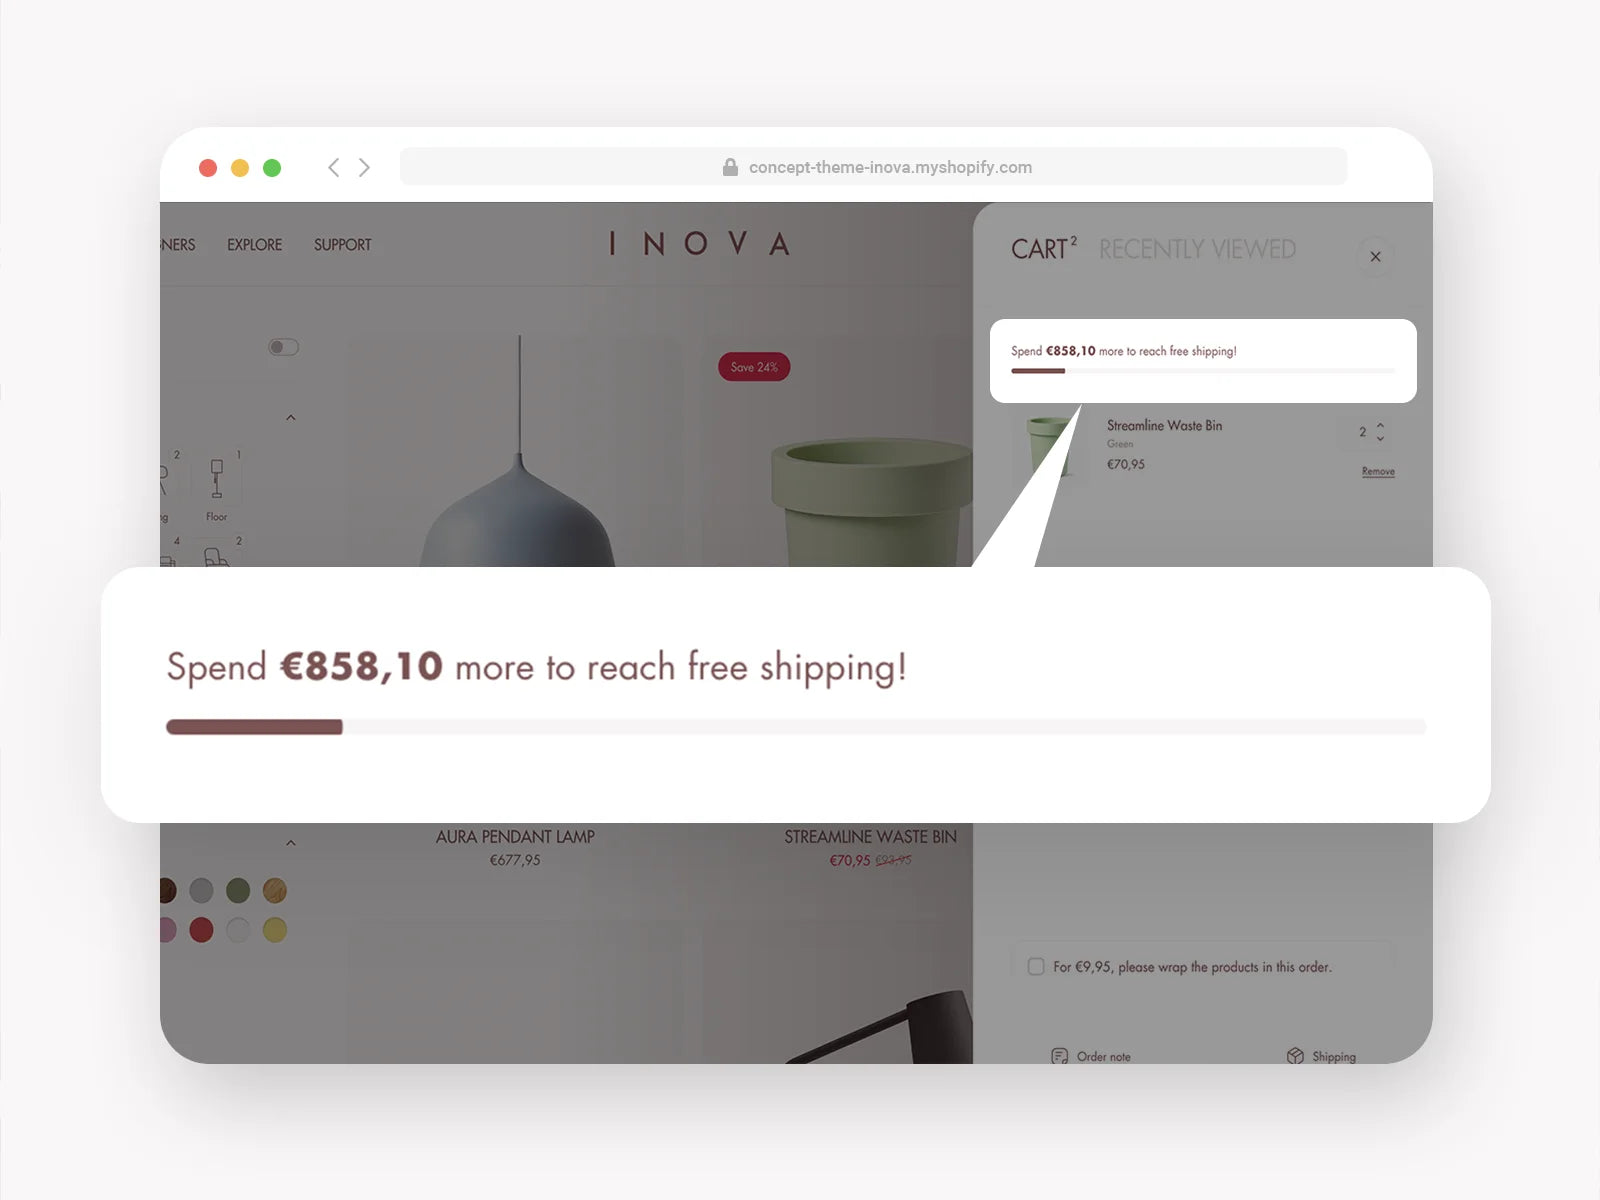The height and width of the screenshot is (1200, 1600).
Task: Select the red color swatch
Action: (201, 930)
